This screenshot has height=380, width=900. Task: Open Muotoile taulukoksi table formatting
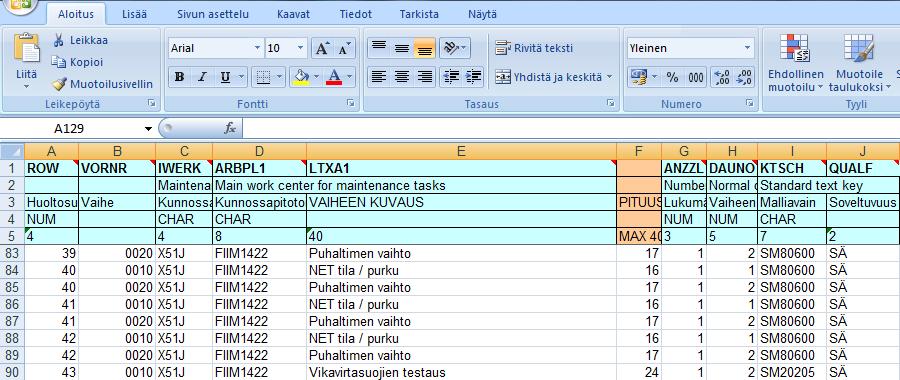pyautogui.click(x=859, y=63)
